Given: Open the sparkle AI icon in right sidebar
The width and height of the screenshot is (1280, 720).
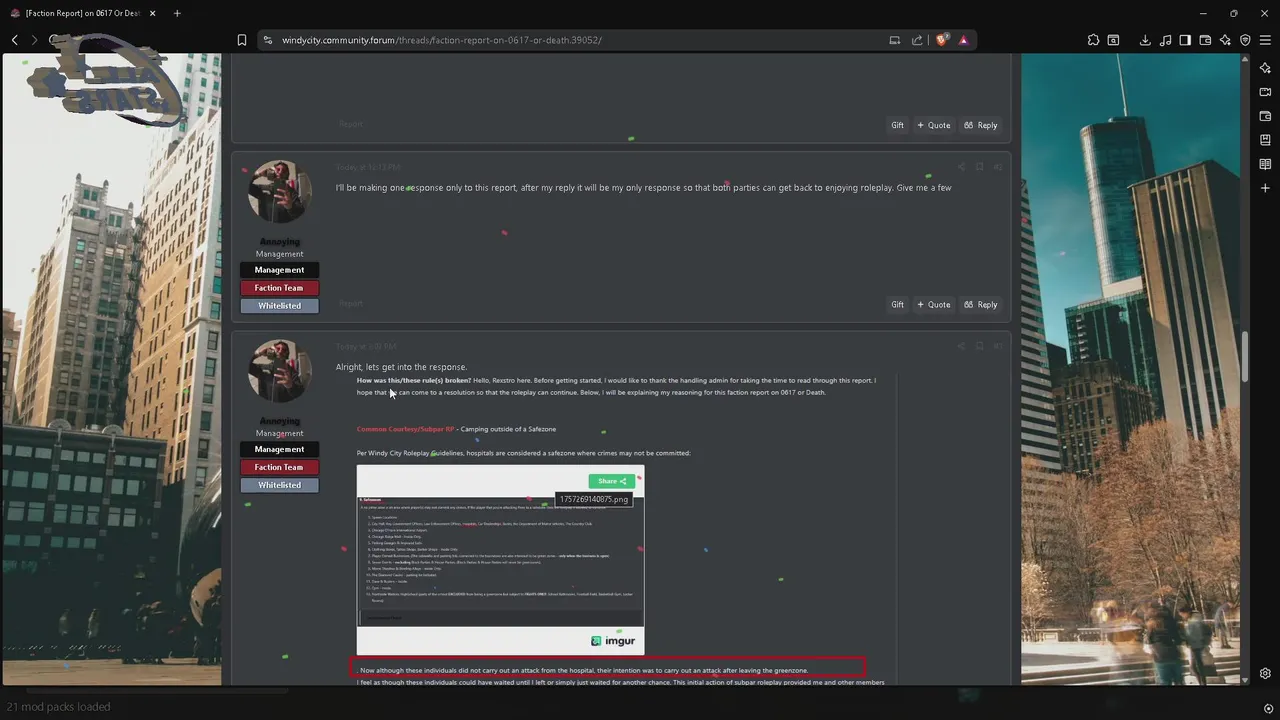Looking at the screenshot, I should 1265,68.
